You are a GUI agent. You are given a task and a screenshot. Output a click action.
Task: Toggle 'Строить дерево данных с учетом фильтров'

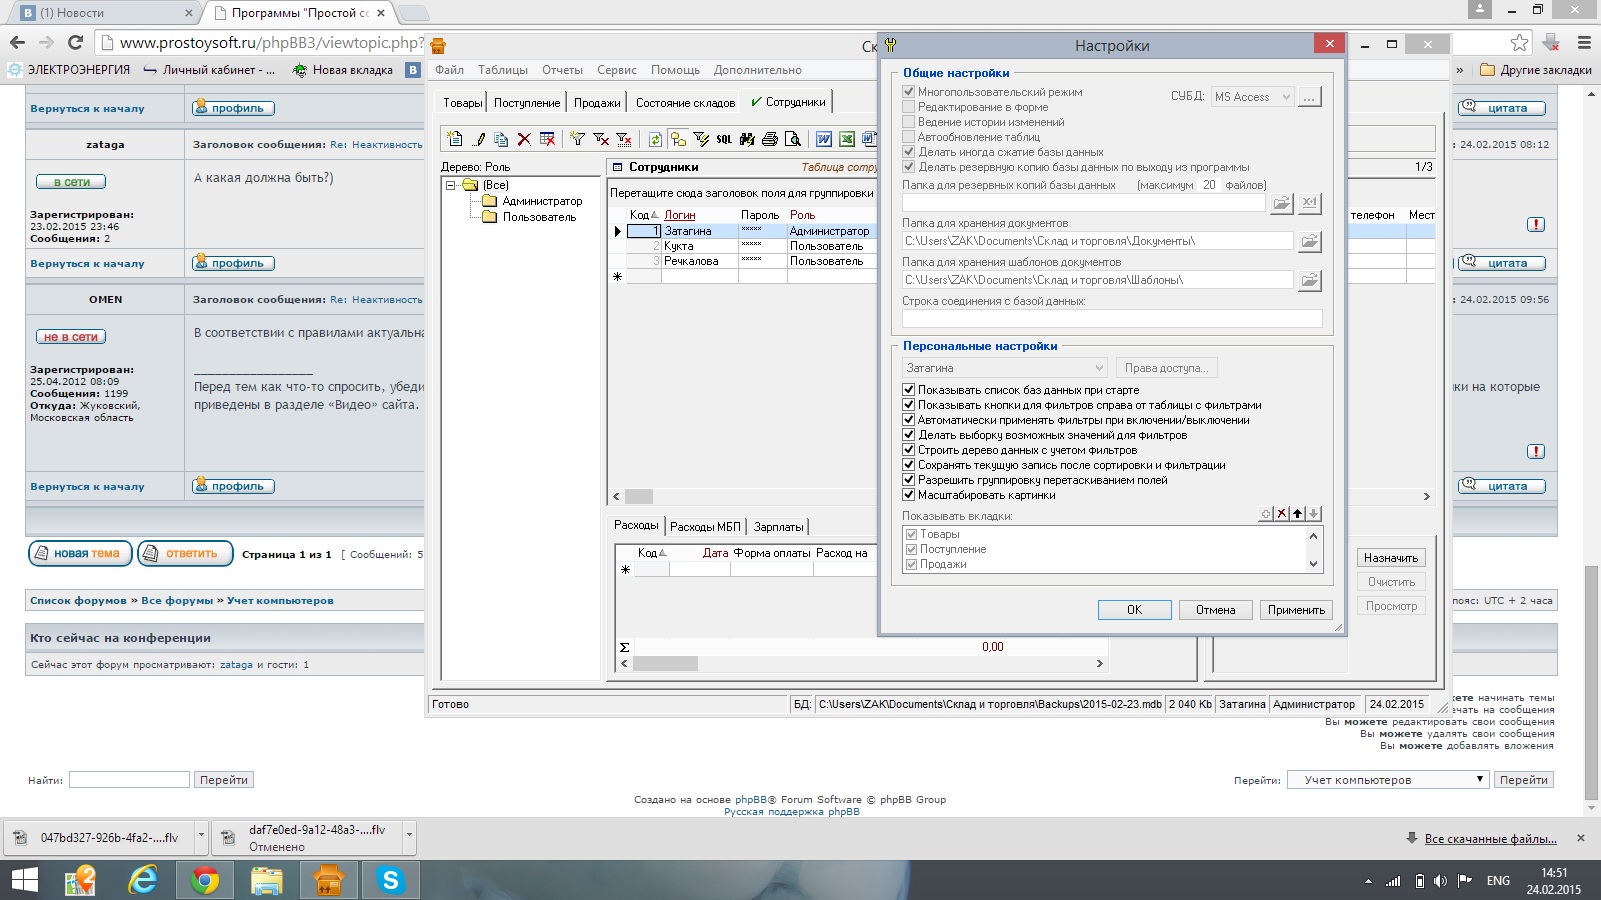[909, 450]
